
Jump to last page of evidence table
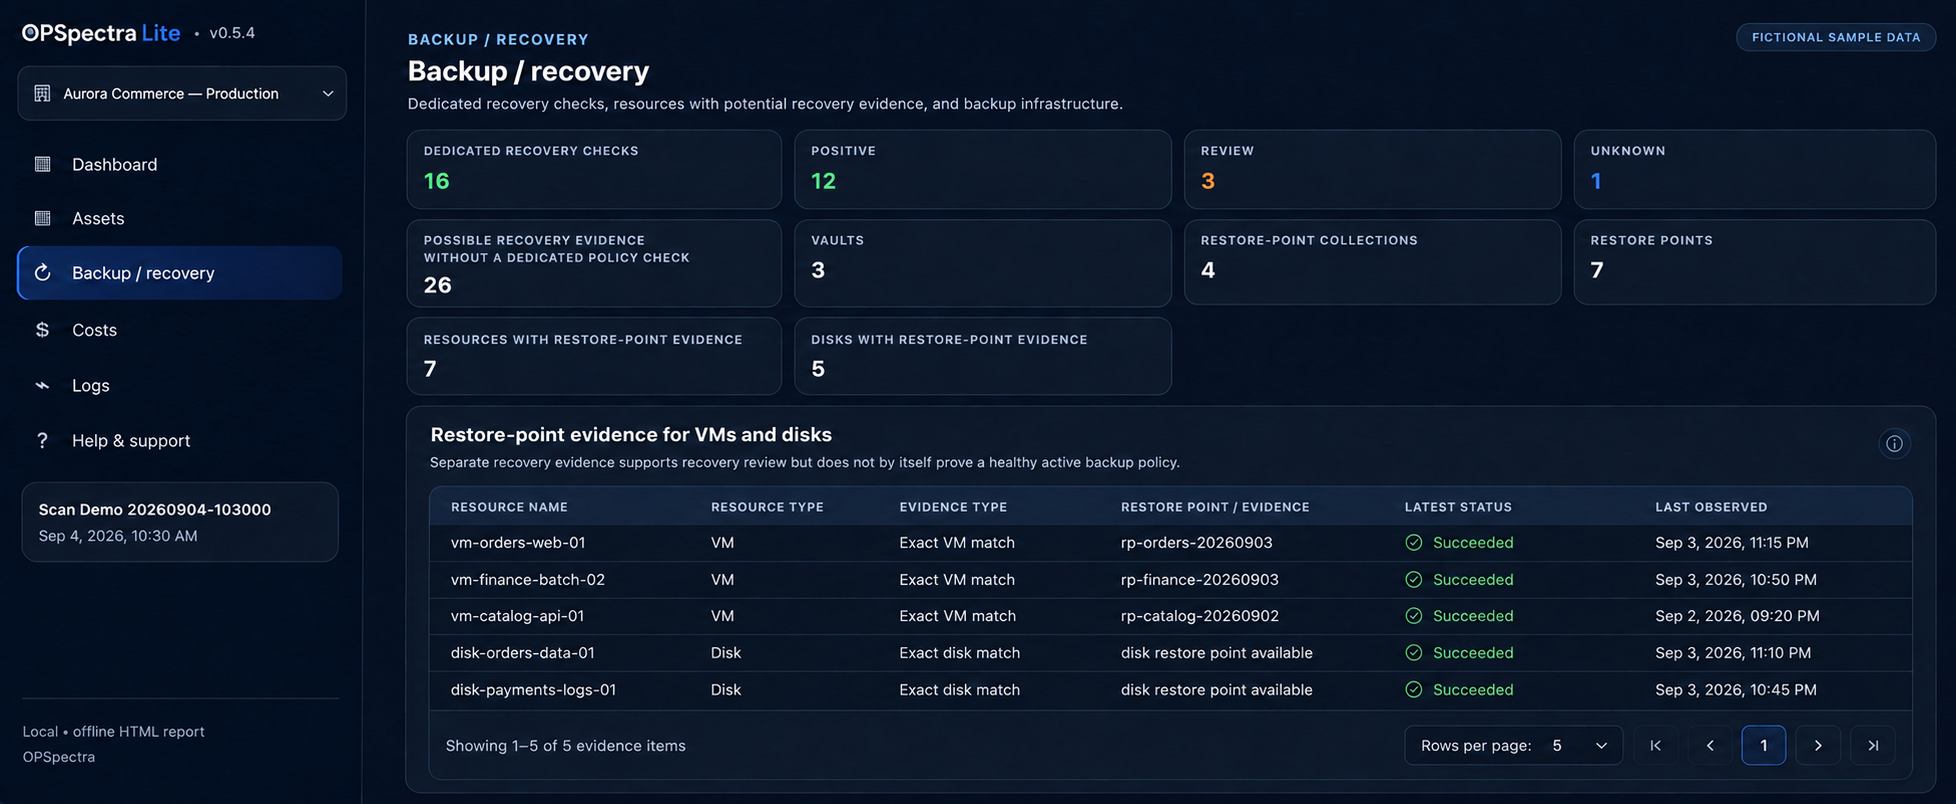[1873, 745]
